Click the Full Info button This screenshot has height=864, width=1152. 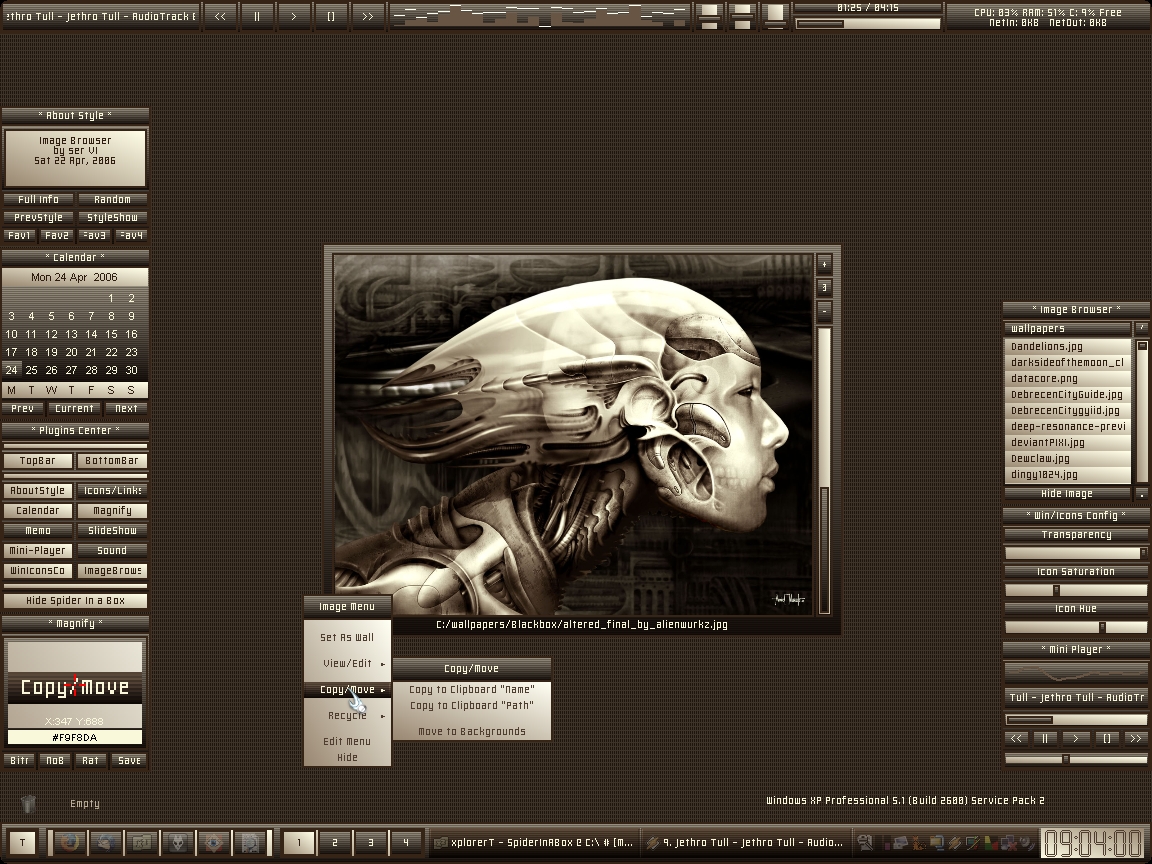pyautogui.click(x=38, y=199)
